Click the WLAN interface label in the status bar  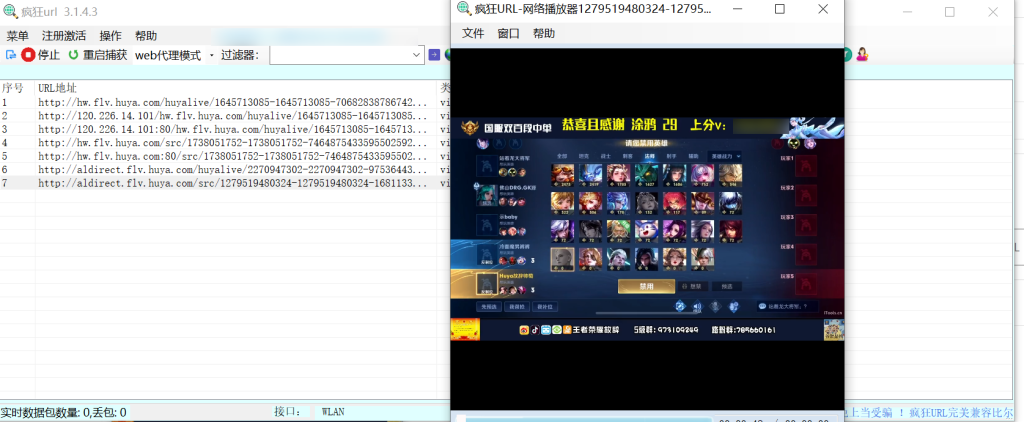333,412
